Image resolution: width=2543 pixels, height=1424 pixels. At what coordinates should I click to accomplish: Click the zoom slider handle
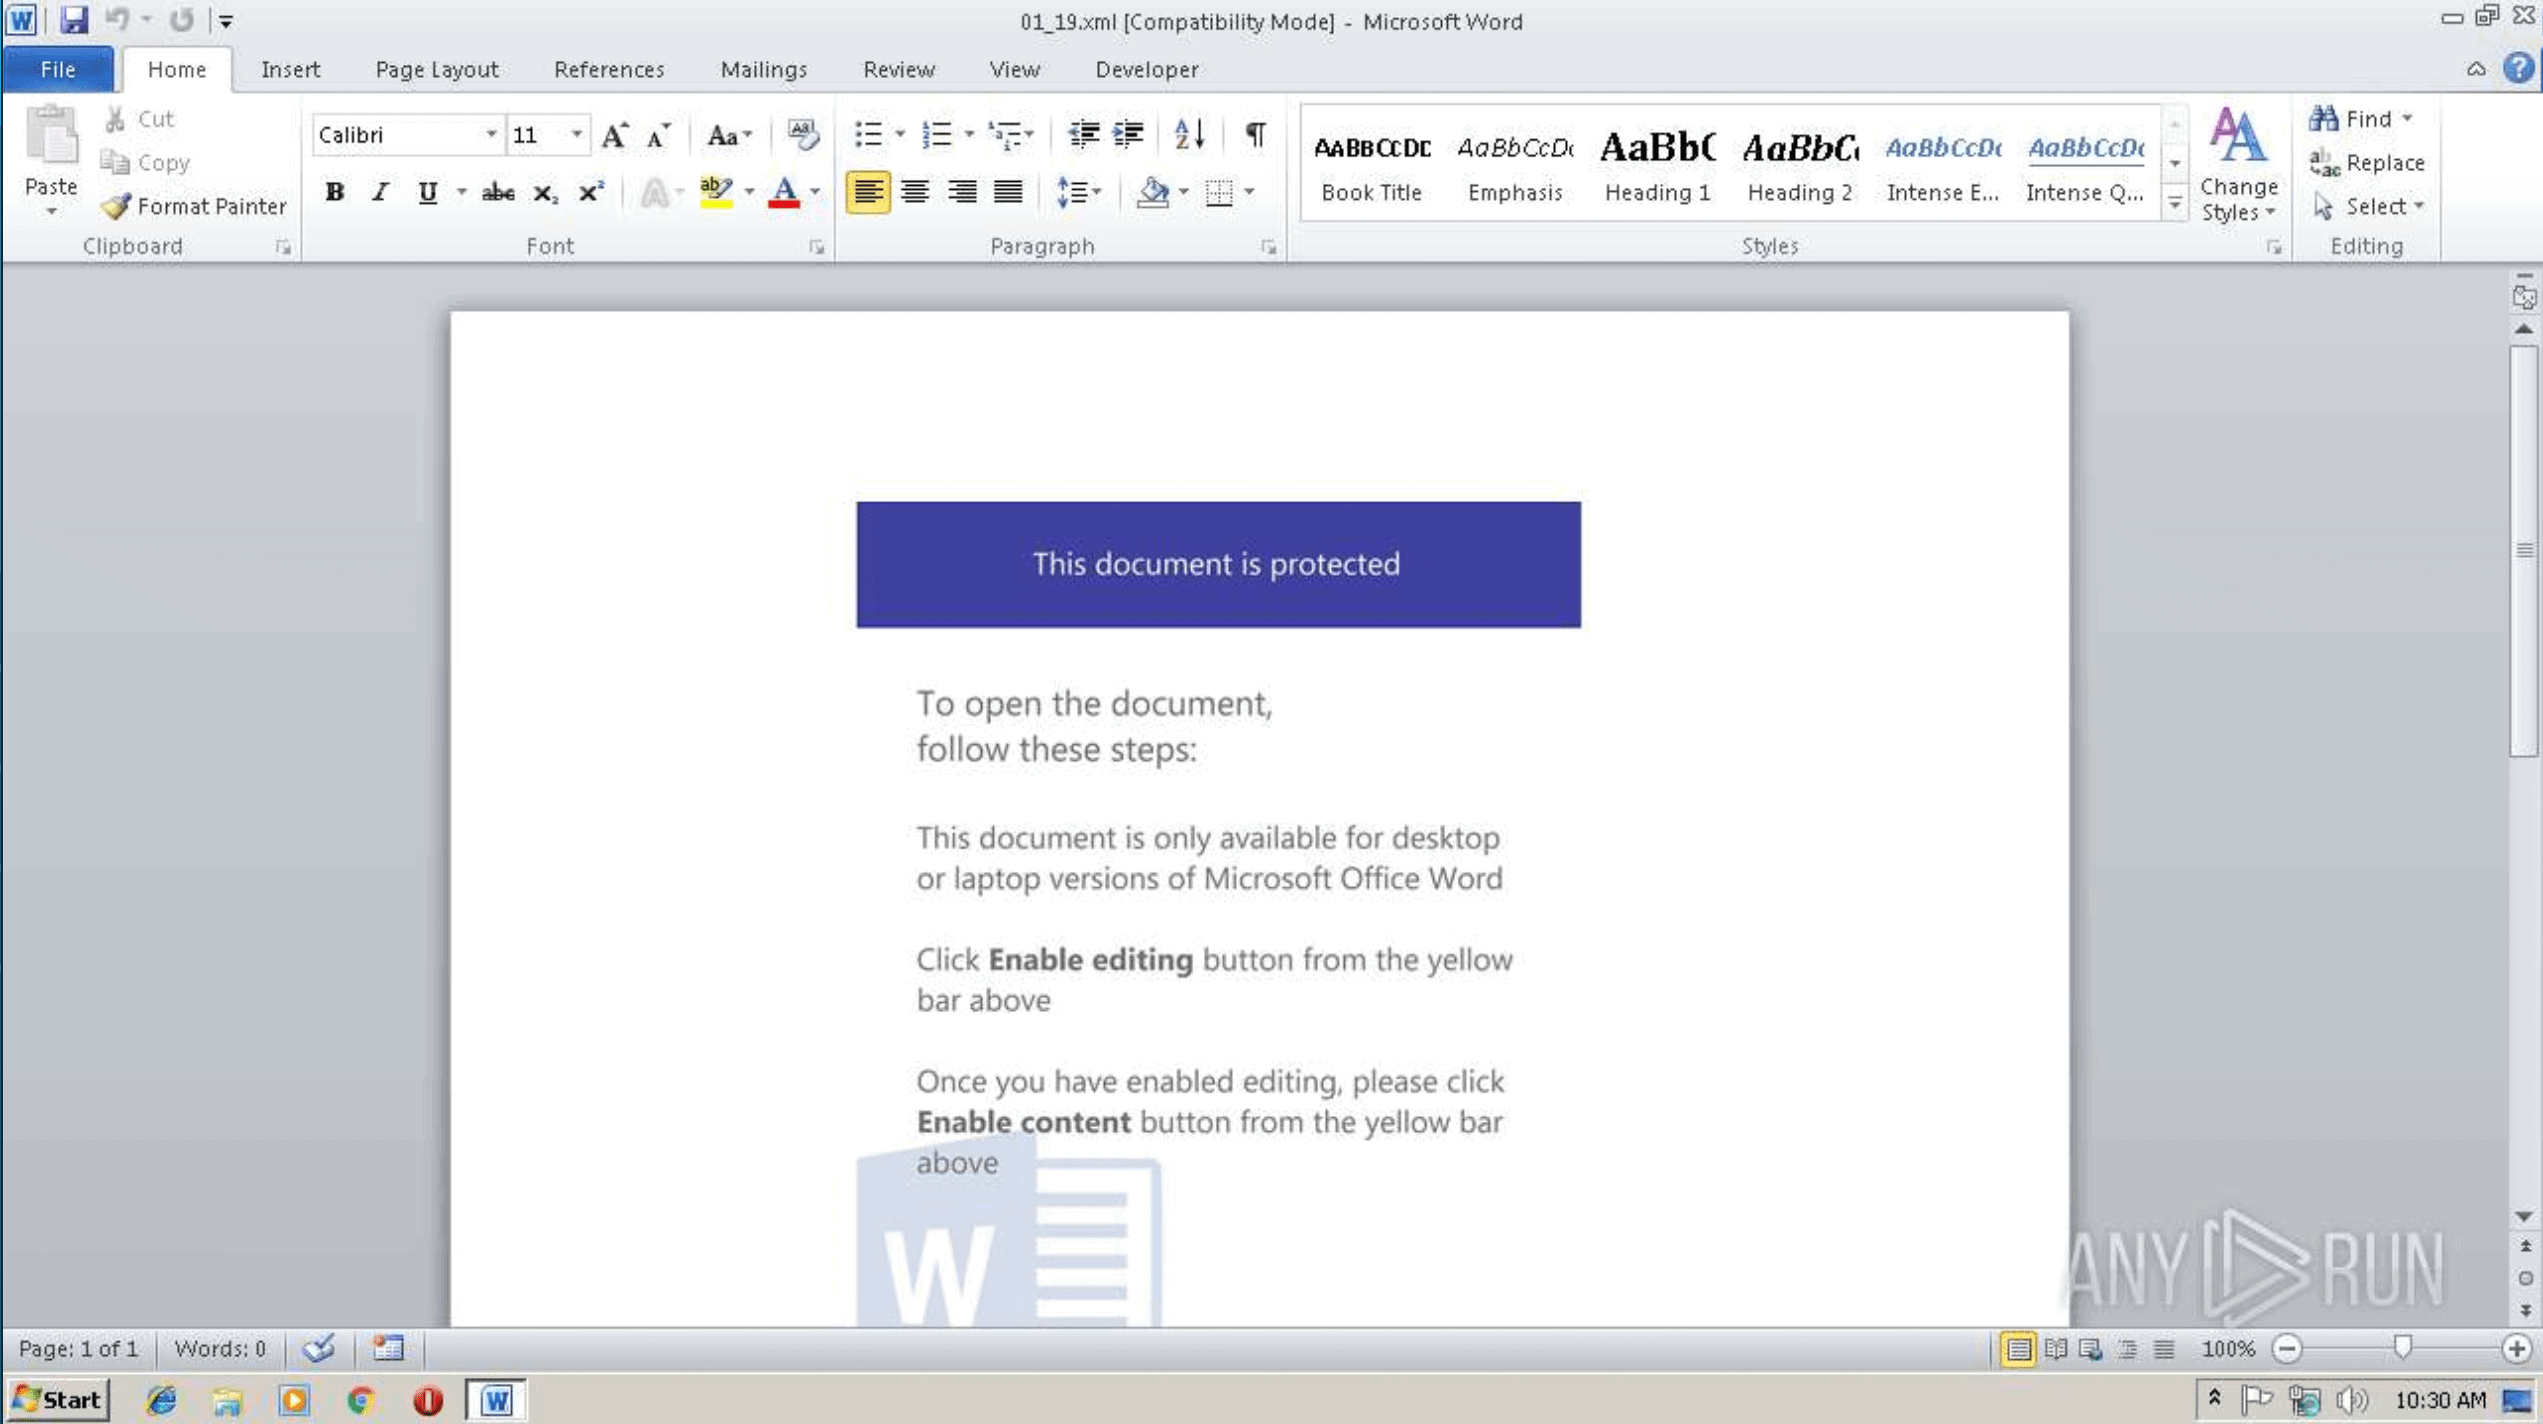[2402, 1348]
